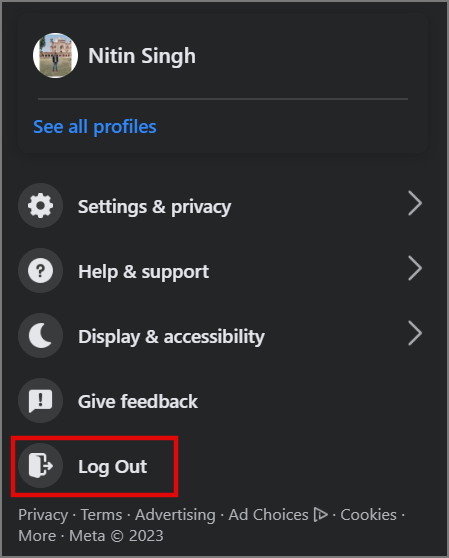Open the Cookies footer link
The image size is (449, 558).
369,515
